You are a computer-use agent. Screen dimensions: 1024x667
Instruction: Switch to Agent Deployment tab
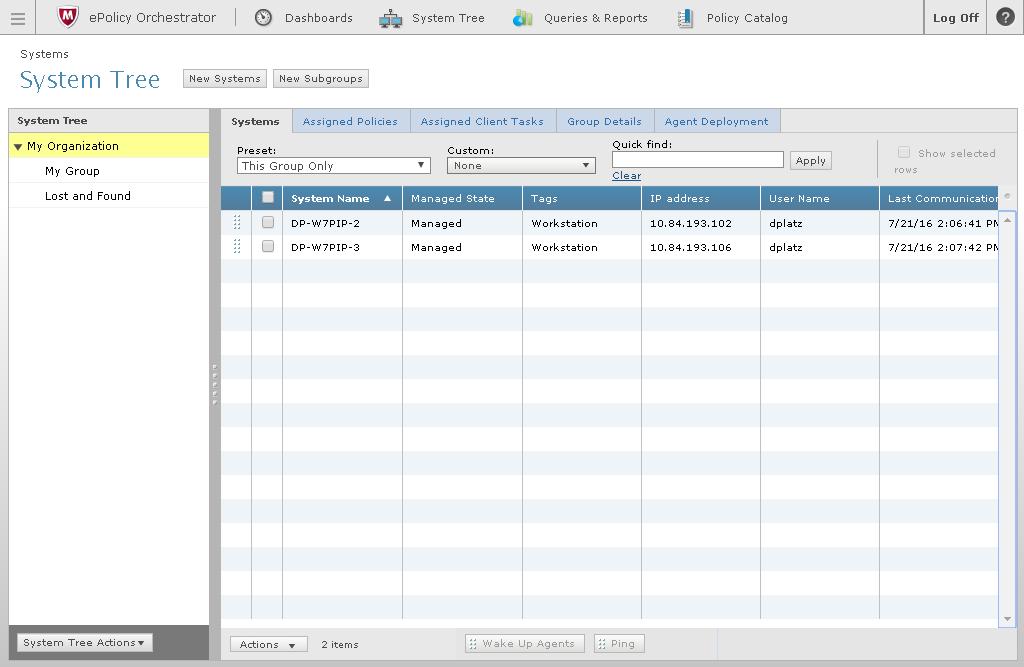[x=716, y=122]
